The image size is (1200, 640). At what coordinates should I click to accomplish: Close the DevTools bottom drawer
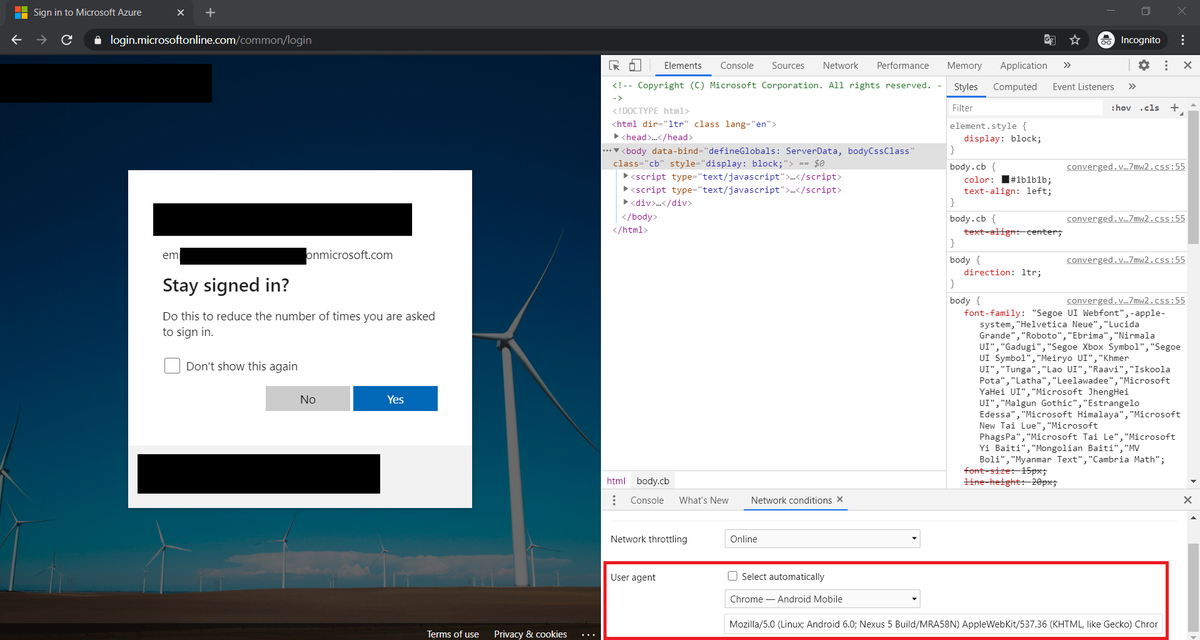(x=1188, y=500)
